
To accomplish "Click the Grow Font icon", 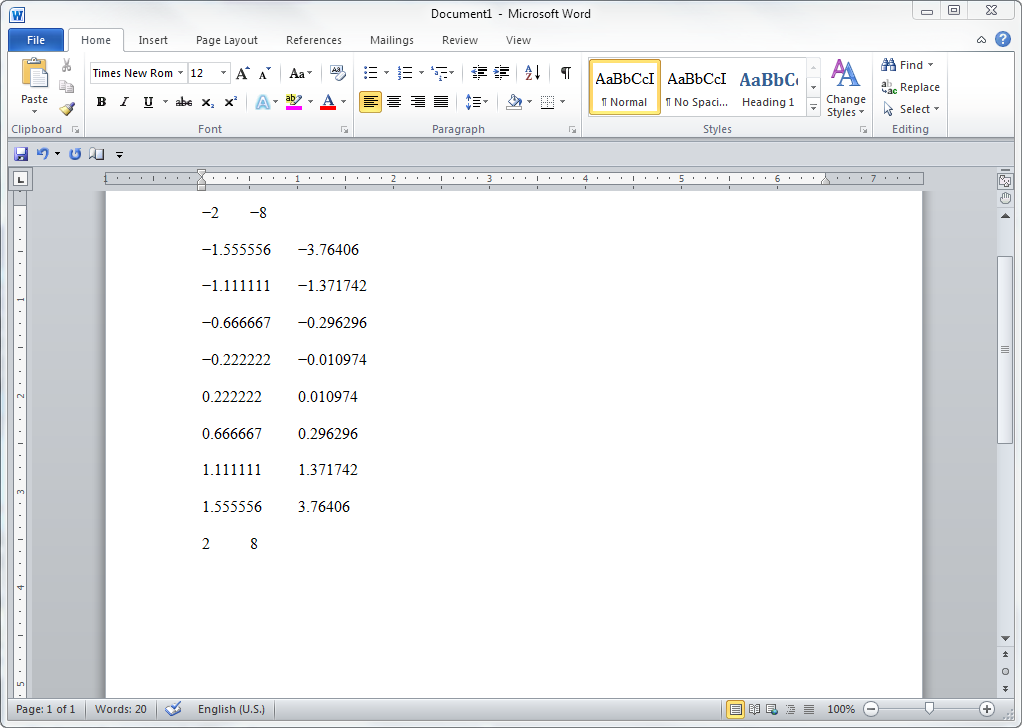I will (x=242, y=73).
